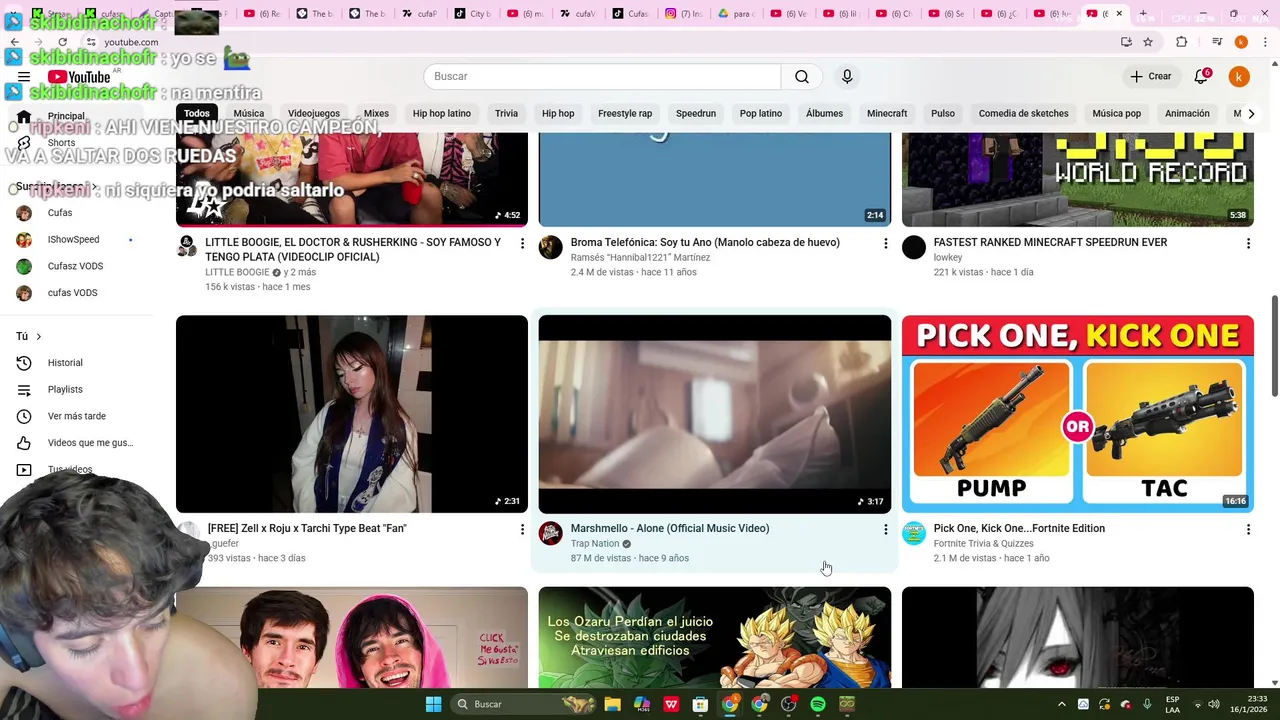Image resolution: width=1280 pixels, height=720 pixels.
Task: Show more filter chips with right arrow
Action: 1251,114
